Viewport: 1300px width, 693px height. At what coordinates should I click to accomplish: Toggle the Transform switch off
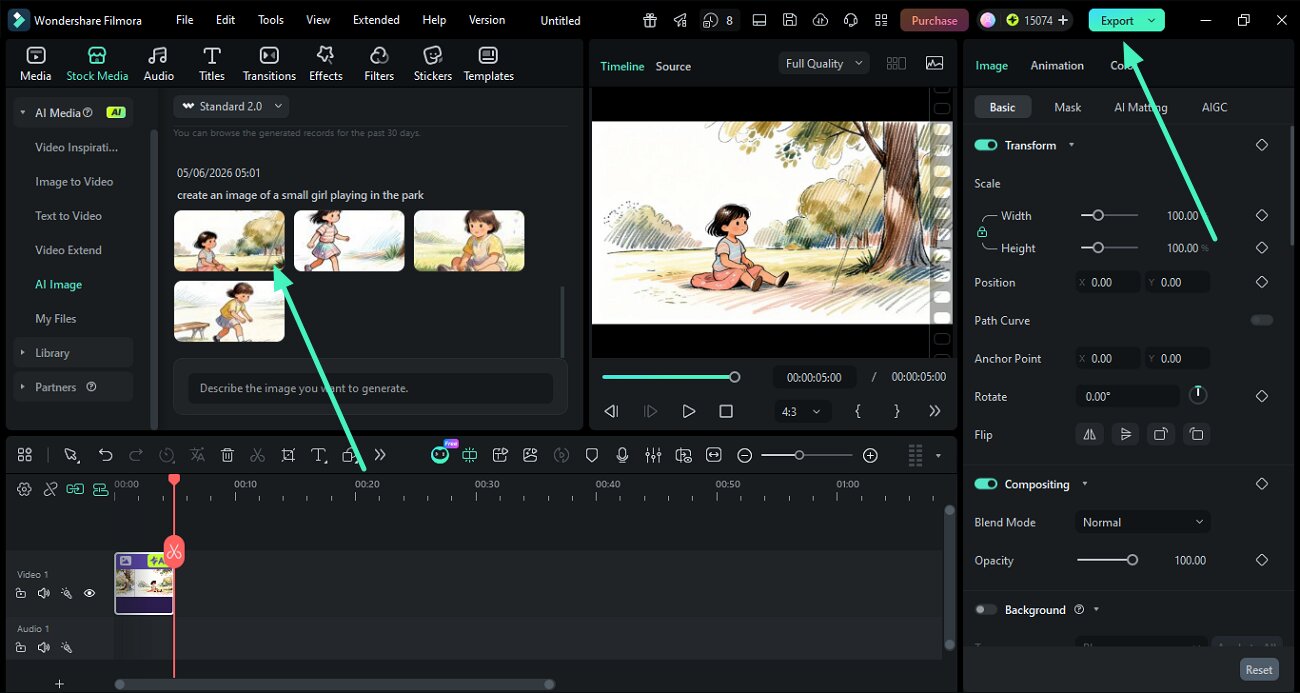tap(986, 145)
